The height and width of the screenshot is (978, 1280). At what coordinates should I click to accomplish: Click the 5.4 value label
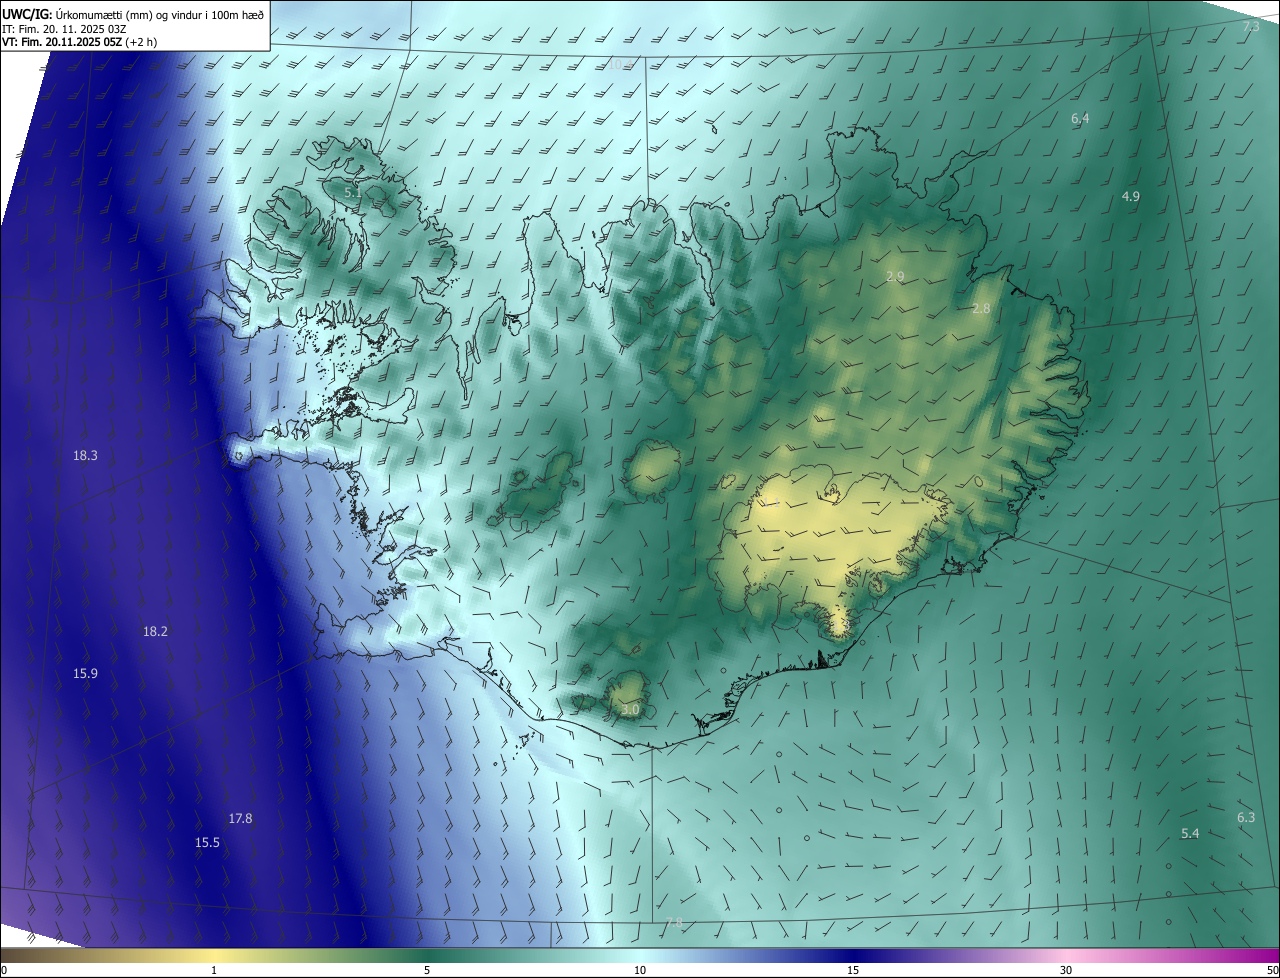[x=1190, y=833]
